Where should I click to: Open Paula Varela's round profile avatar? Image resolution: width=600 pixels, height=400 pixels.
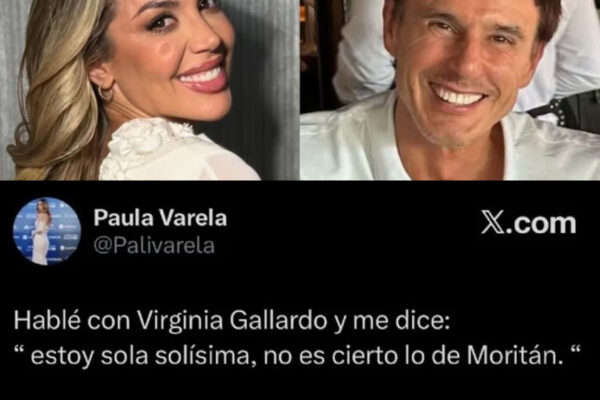[x=47, y=231]
